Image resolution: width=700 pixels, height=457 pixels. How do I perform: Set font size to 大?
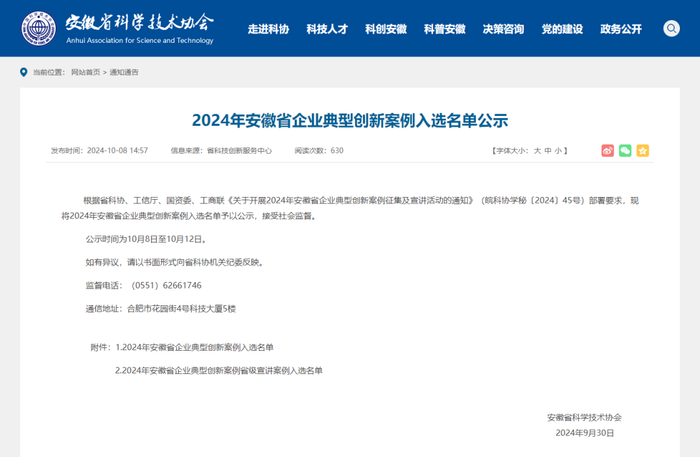pos(537,151)
